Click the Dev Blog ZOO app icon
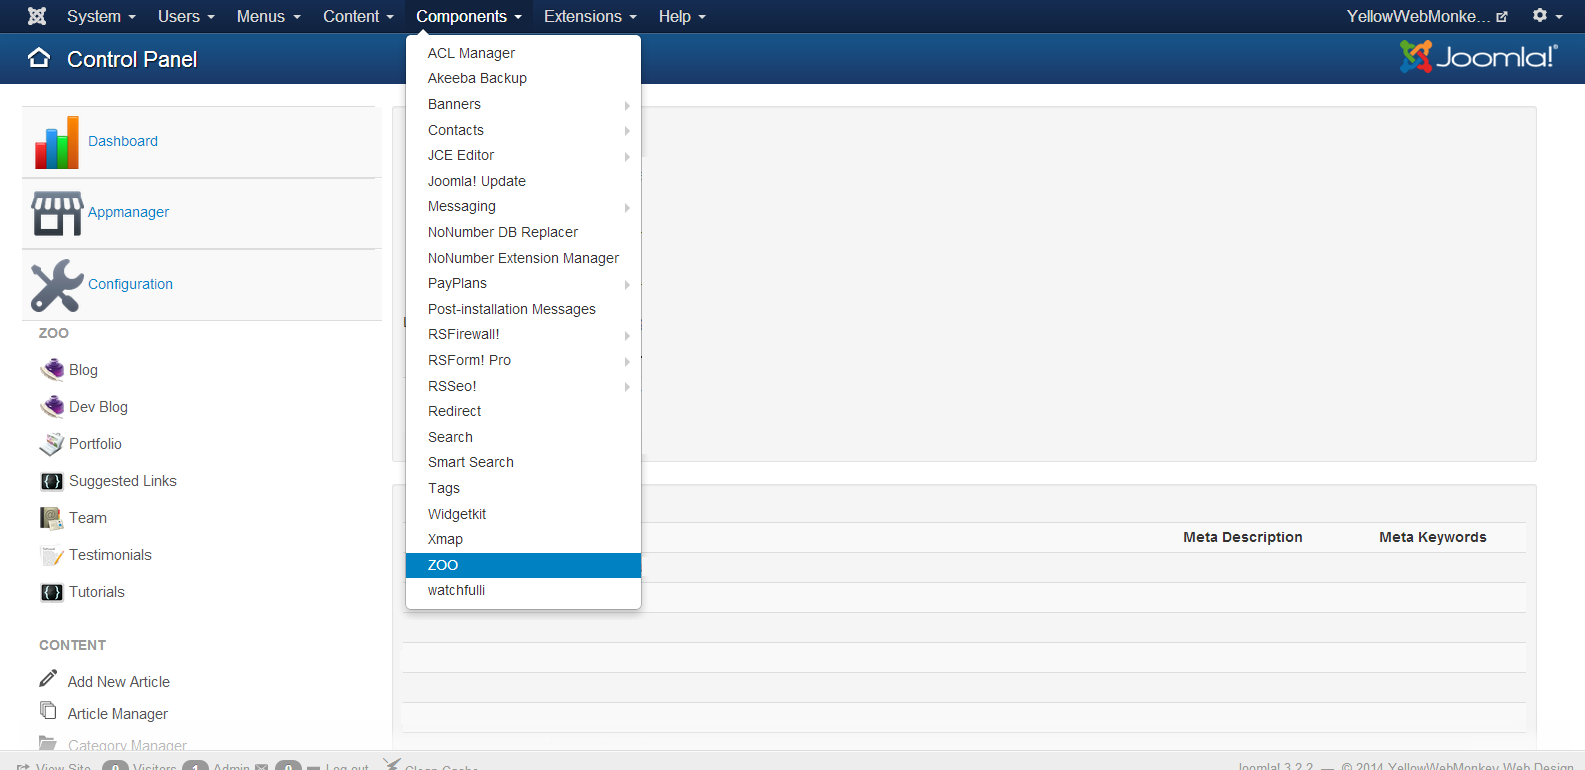This screenshot has height=770, width=1585. pyautogui.click(x=52, y=407)
